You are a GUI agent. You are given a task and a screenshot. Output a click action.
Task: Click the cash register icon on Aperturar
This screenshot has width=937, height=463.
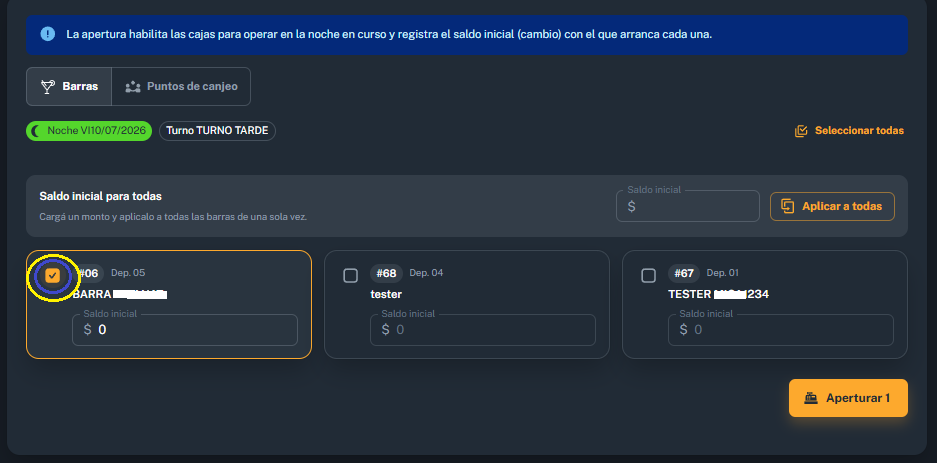tap(811, 398)
